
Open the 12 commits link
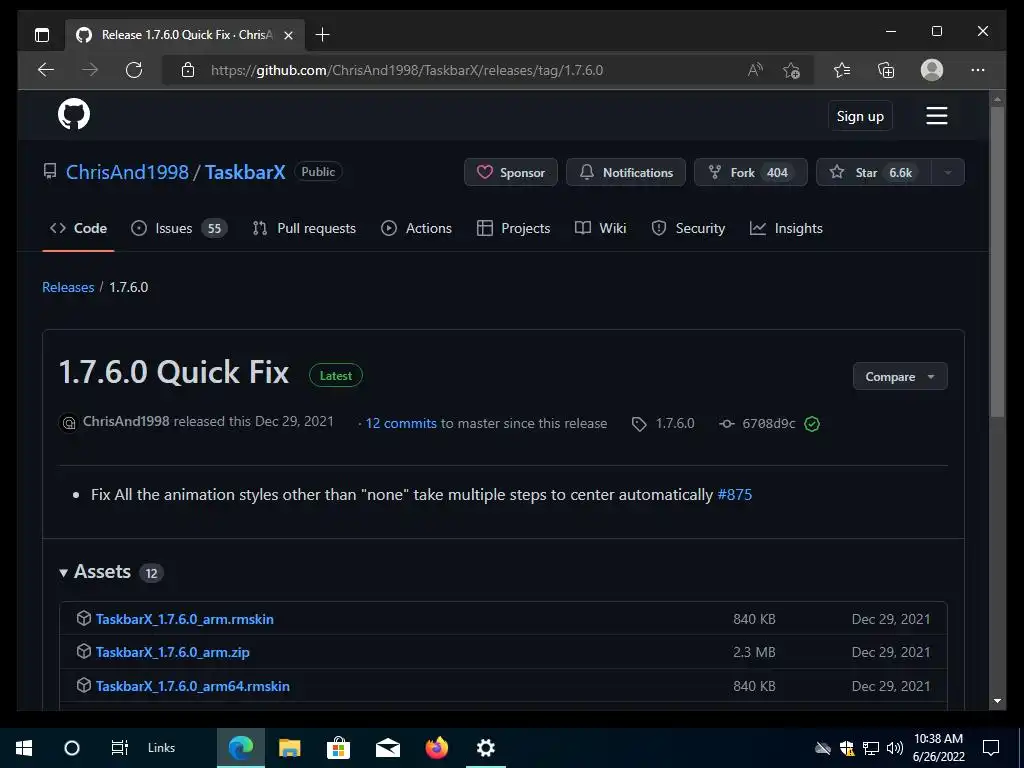pos(401,423)
